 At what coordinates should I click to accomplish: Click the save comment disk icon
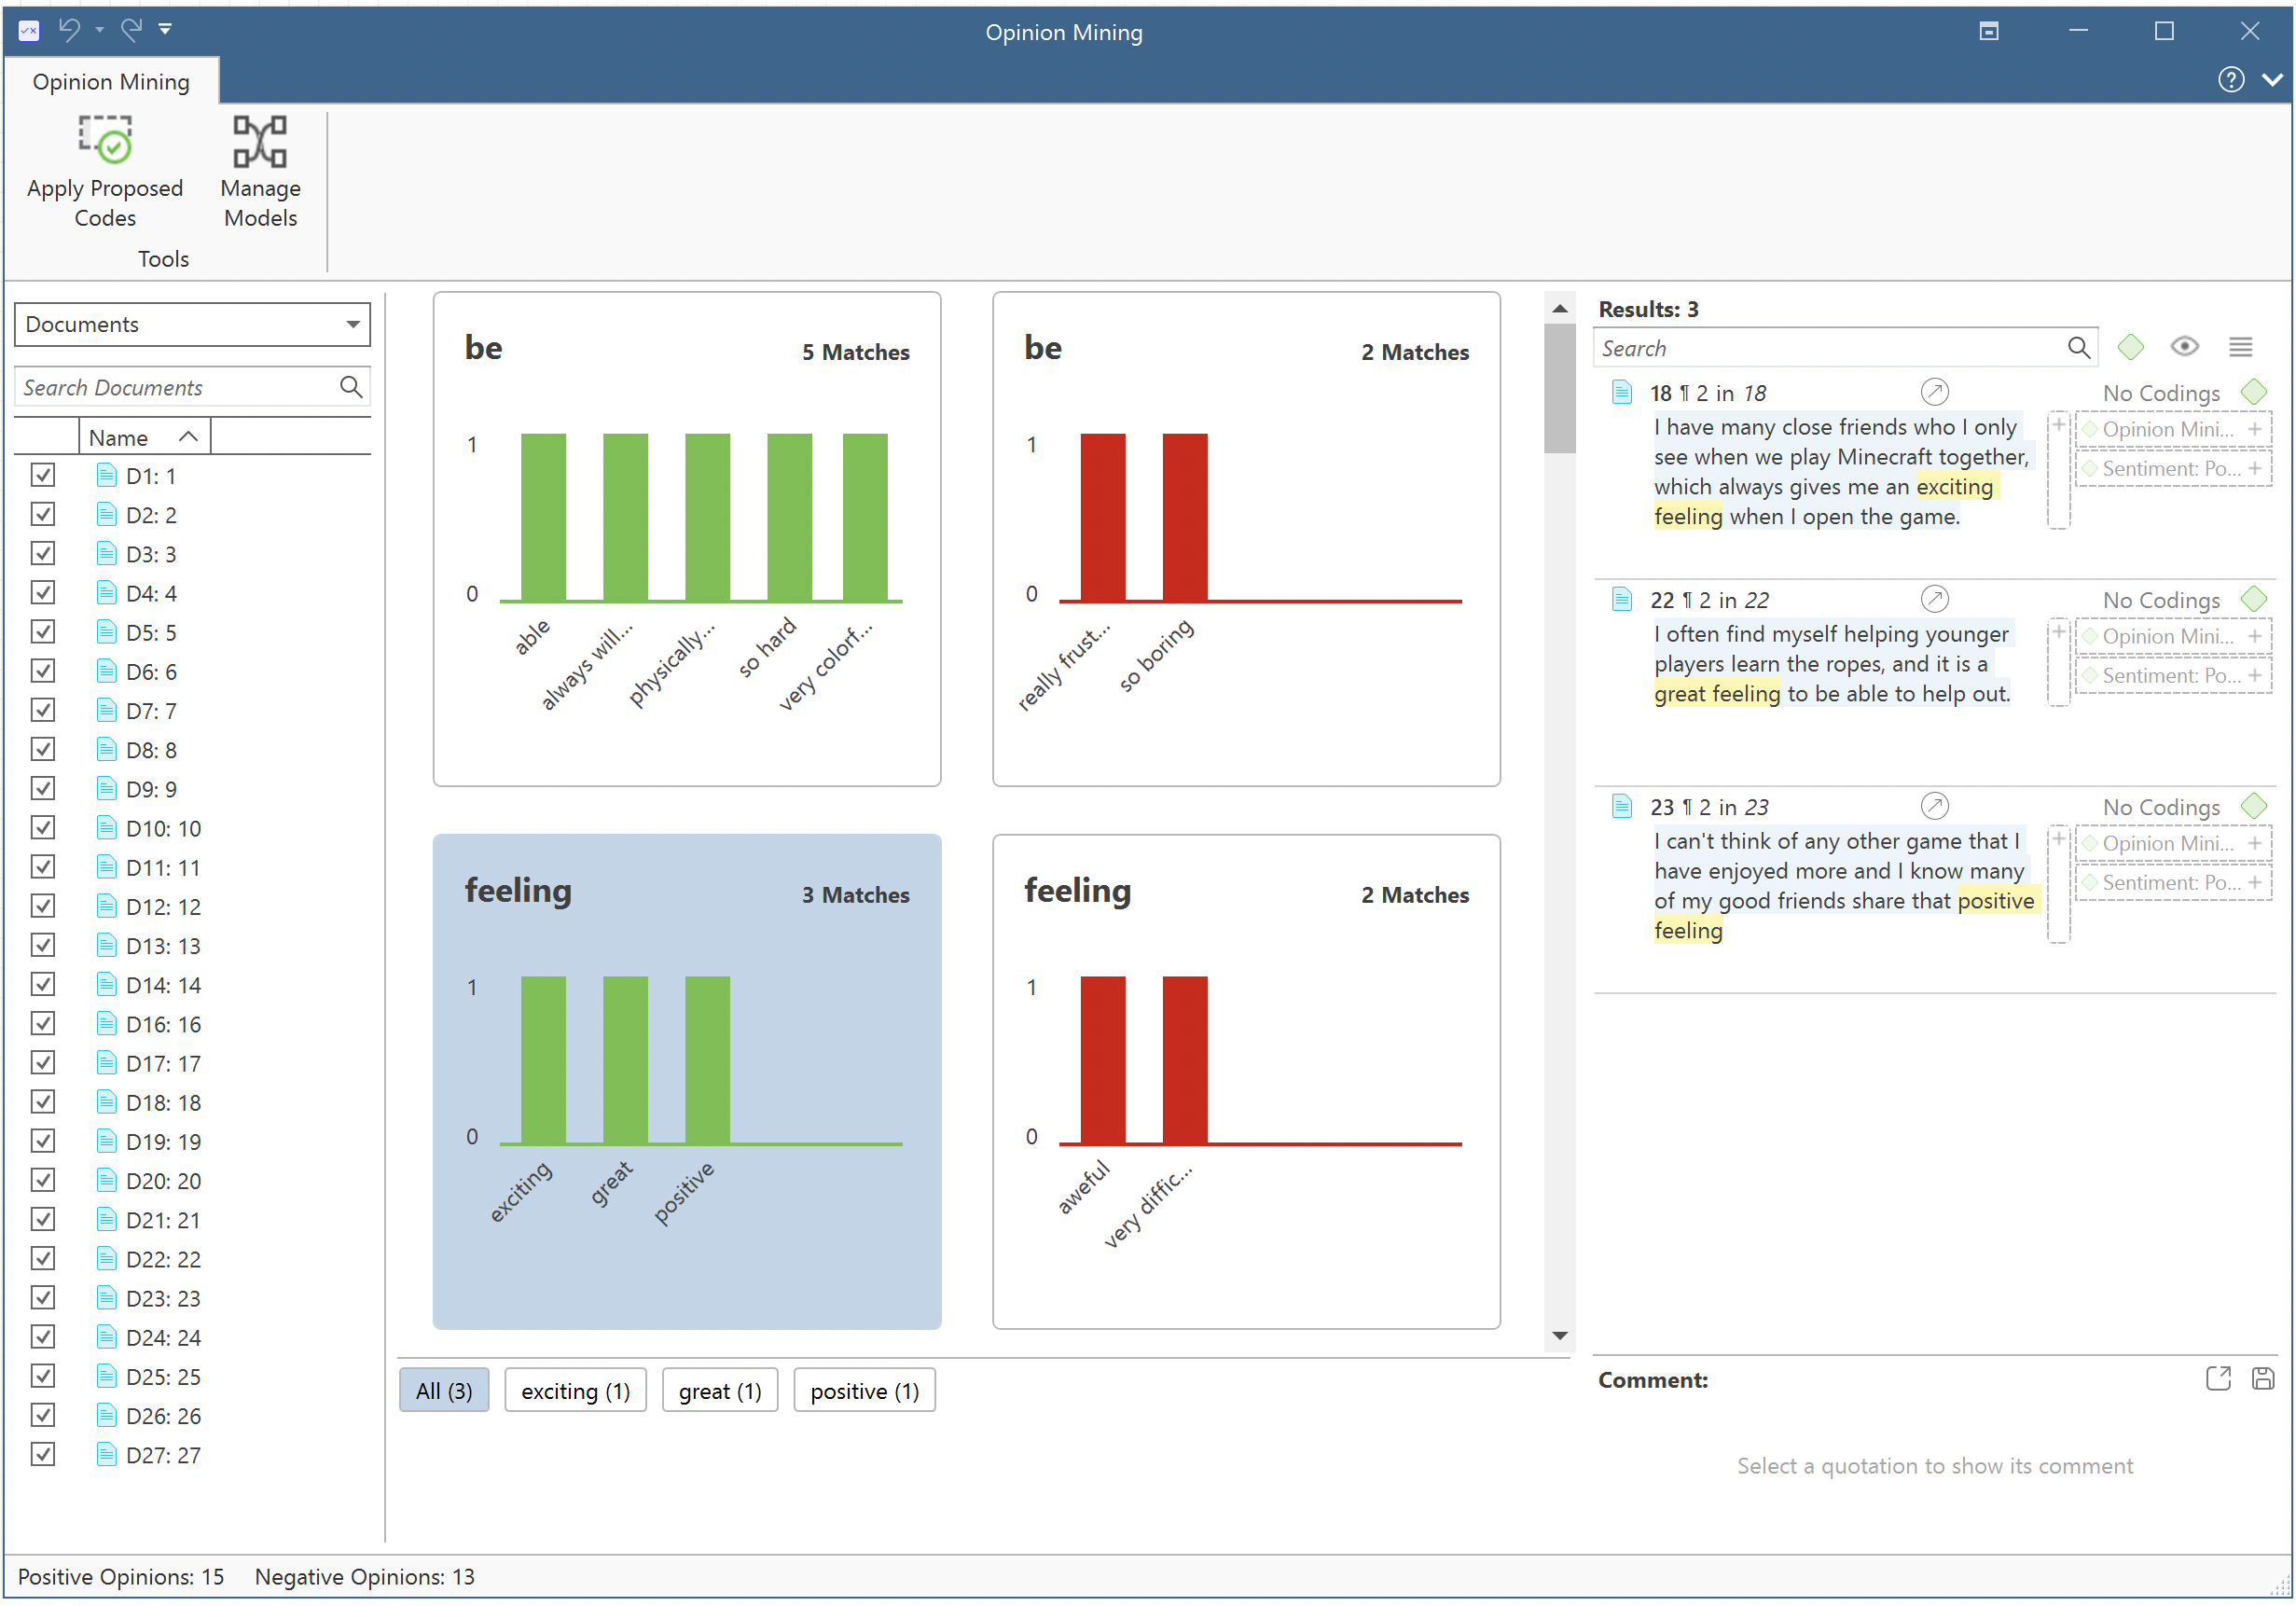[2262, 1379]
